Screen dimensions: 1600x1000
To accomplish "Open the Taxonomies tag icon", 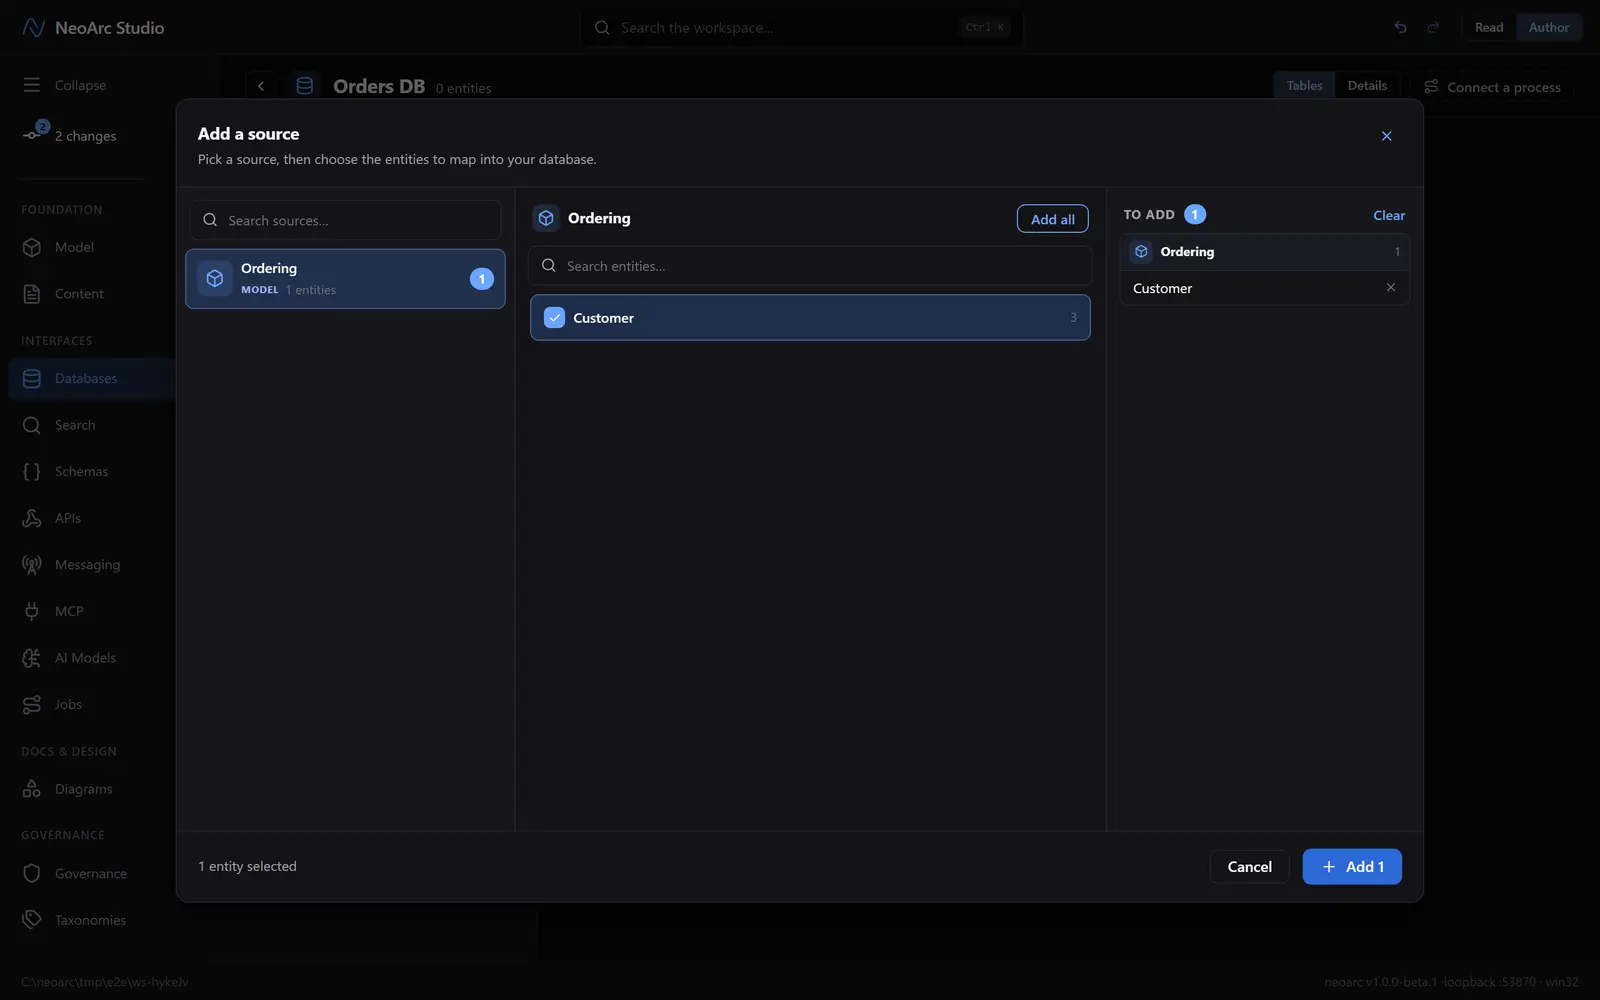I will tap(32, 920).
